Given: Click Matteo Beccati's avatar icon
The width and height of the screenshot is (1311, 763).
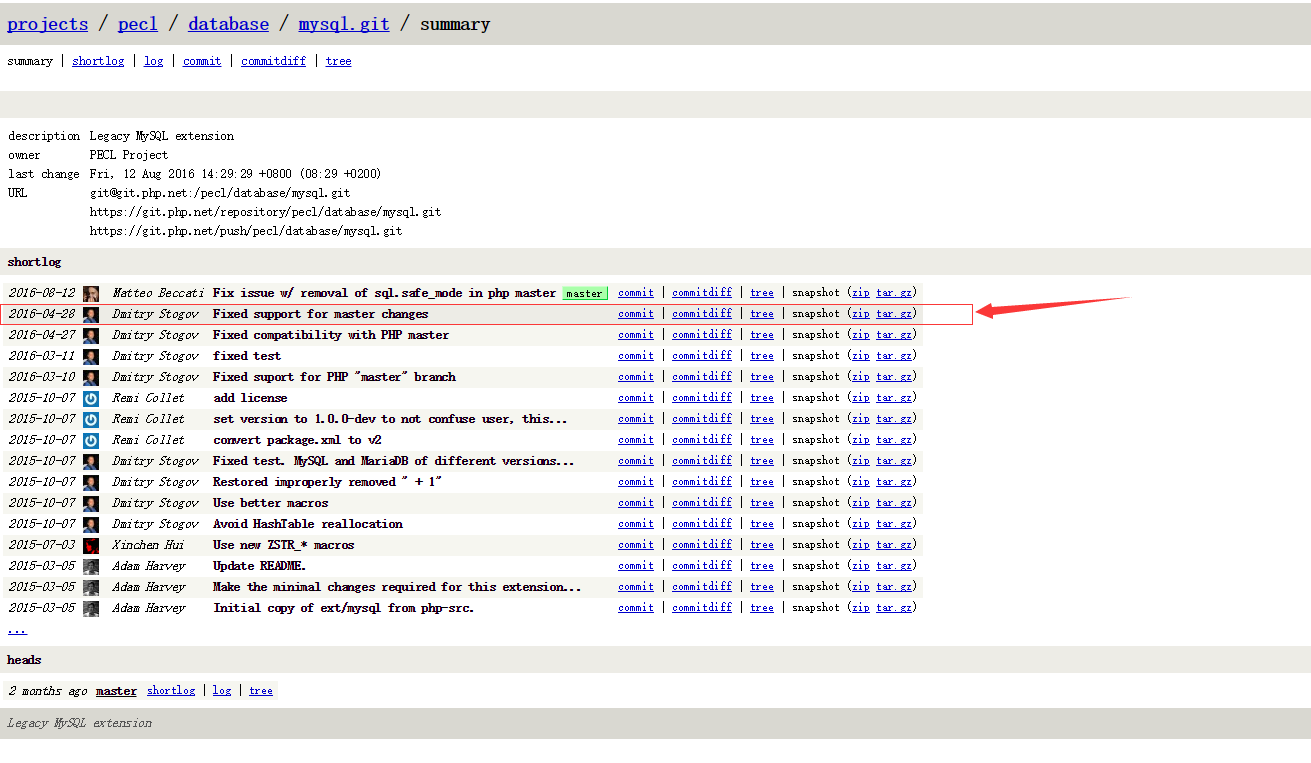Looking at the screenshot, I should pos(91,293).
